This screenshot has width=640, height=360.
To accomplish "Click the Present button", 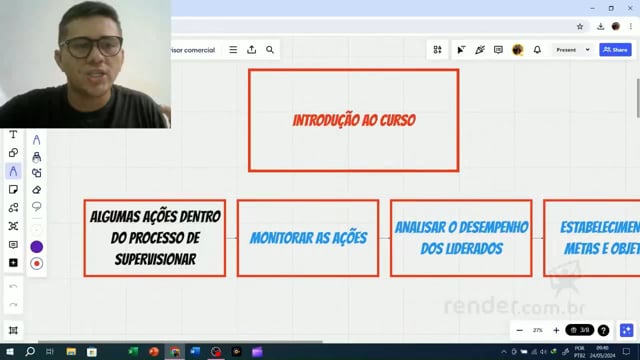I will 566,50.
